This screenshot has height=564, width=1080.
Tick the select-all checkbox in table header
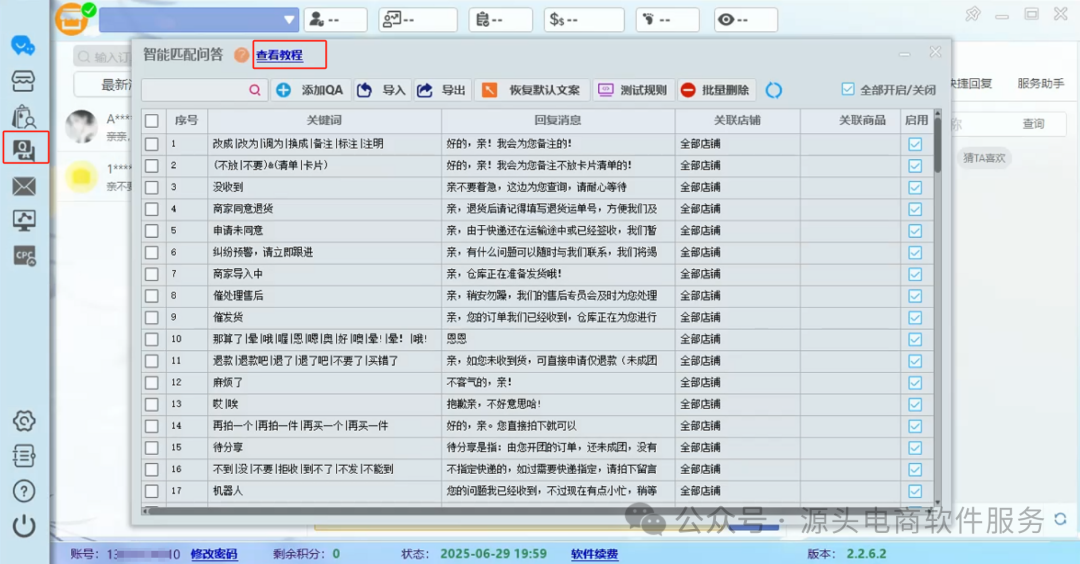[x=152, y=121]
